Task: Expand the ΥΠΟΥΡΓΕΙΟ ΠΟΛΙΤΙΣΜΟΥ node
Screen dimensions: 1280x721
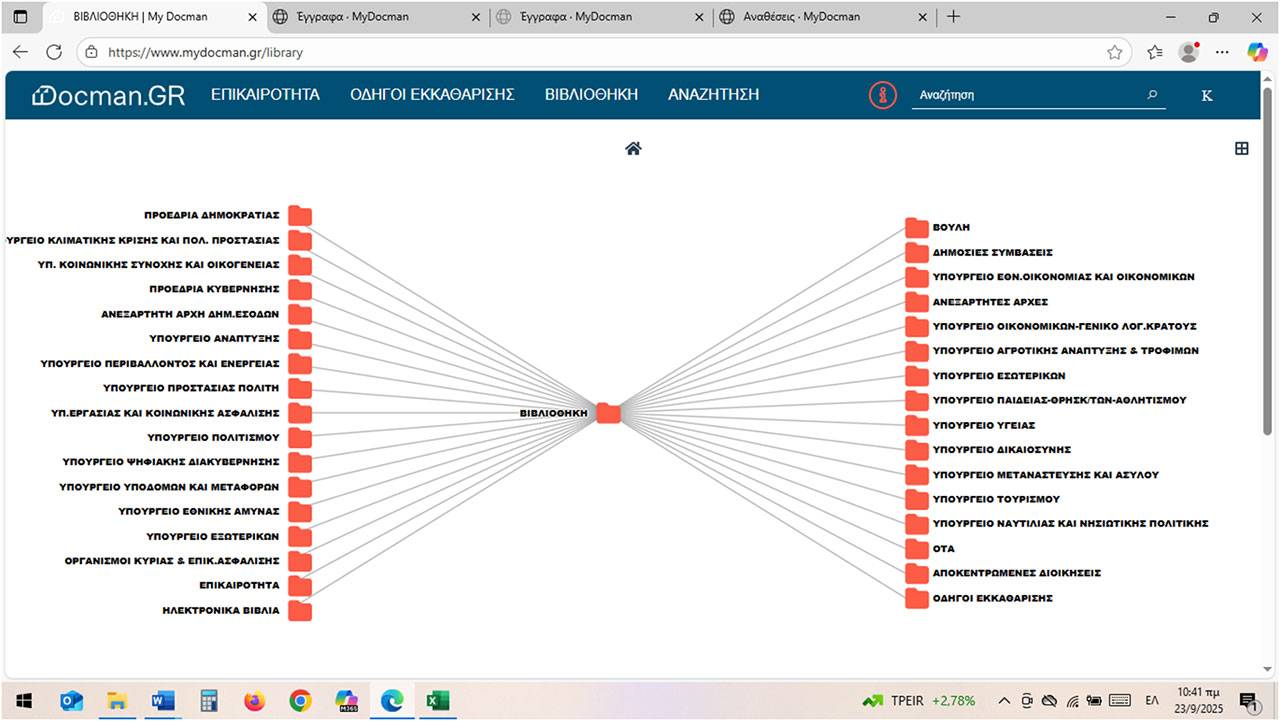Action: click(x=300, y=437)
